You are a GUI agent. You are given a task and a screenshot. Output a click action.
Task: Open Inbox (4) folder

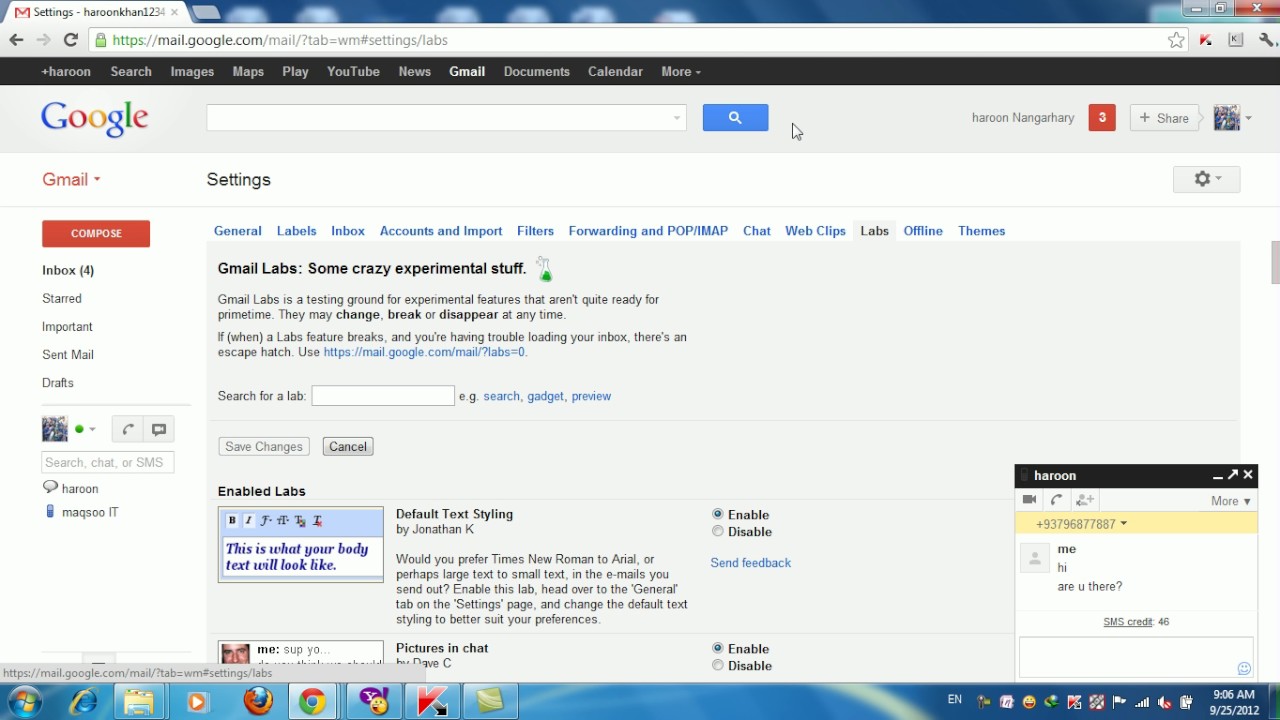68,271
